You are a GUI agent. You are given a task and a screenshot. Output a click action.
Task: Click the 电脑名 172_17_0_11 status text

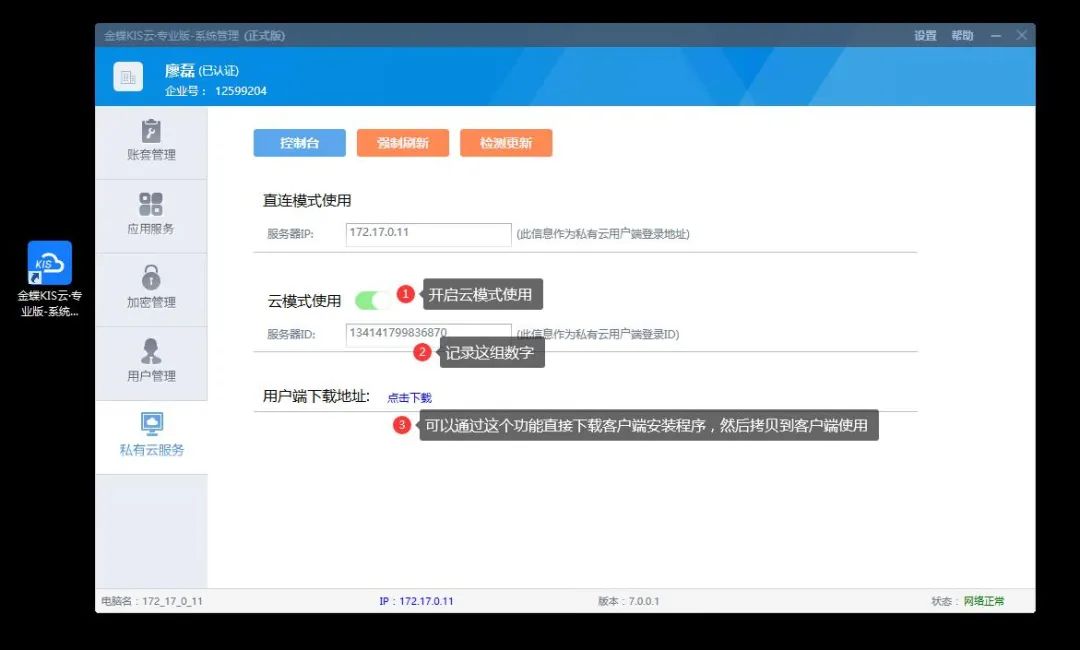152,601
